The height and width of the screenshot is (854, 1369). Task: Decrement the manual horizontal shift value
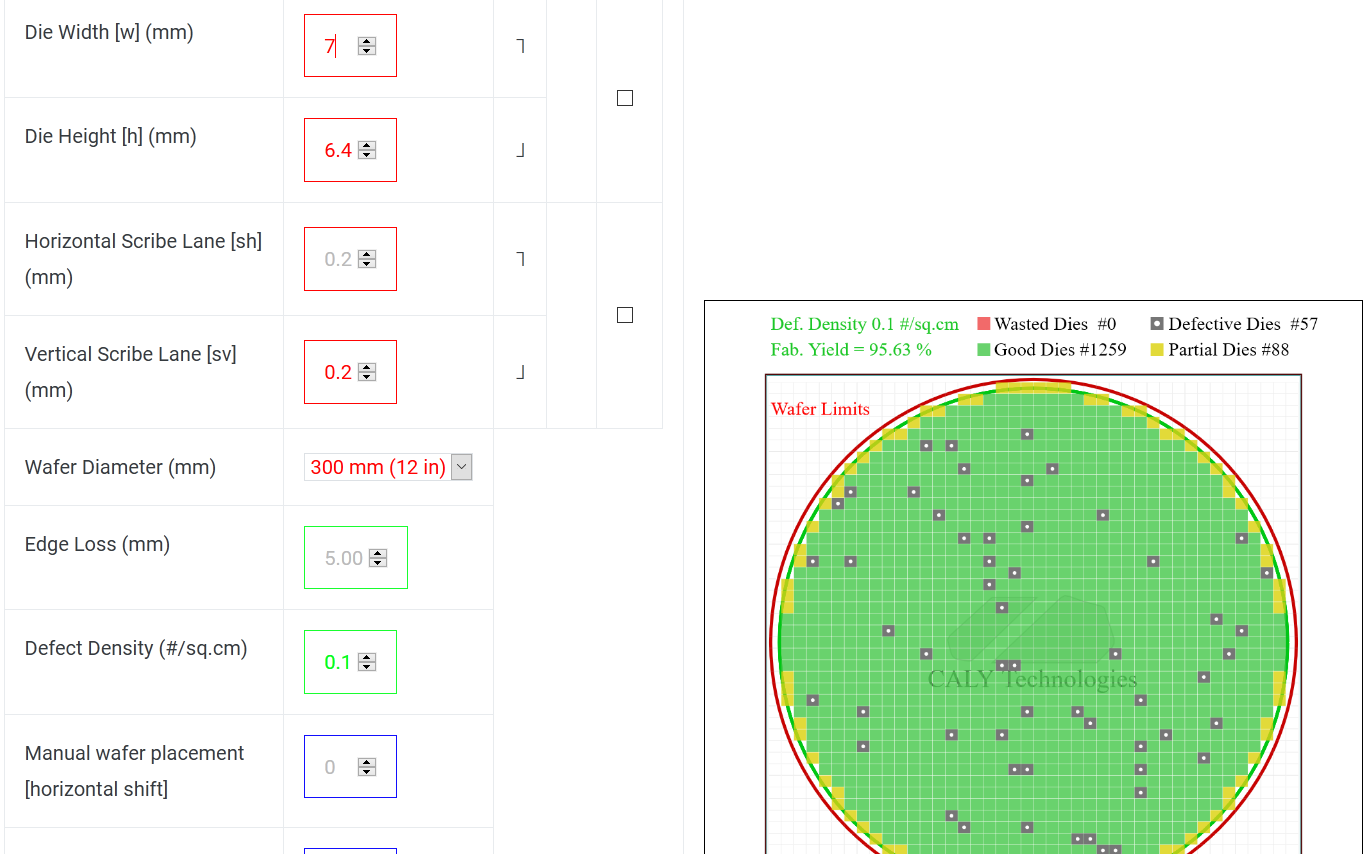point(367,771)
